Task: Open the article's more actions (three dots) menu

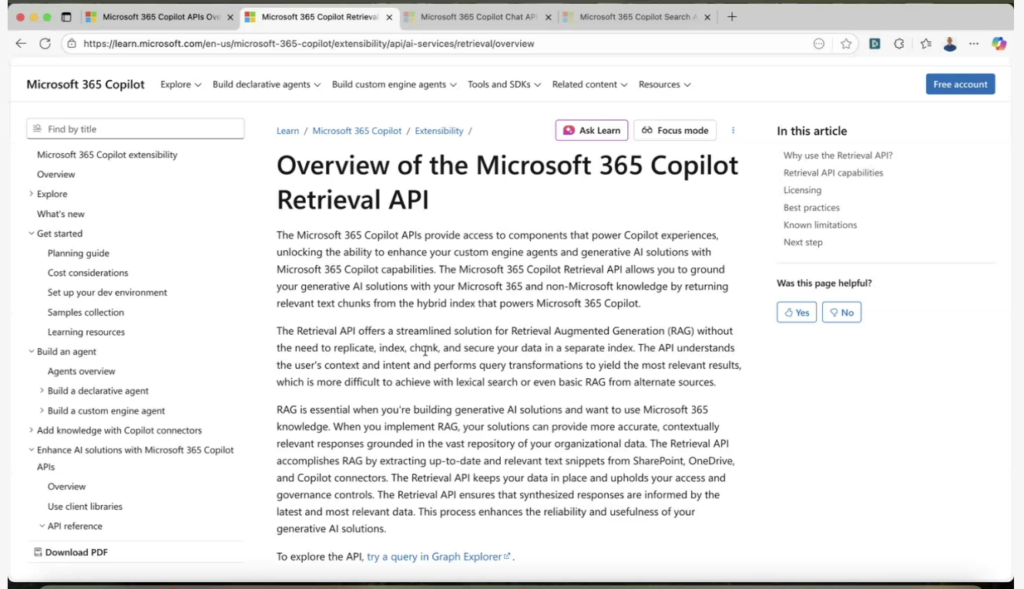Action: 733,130
